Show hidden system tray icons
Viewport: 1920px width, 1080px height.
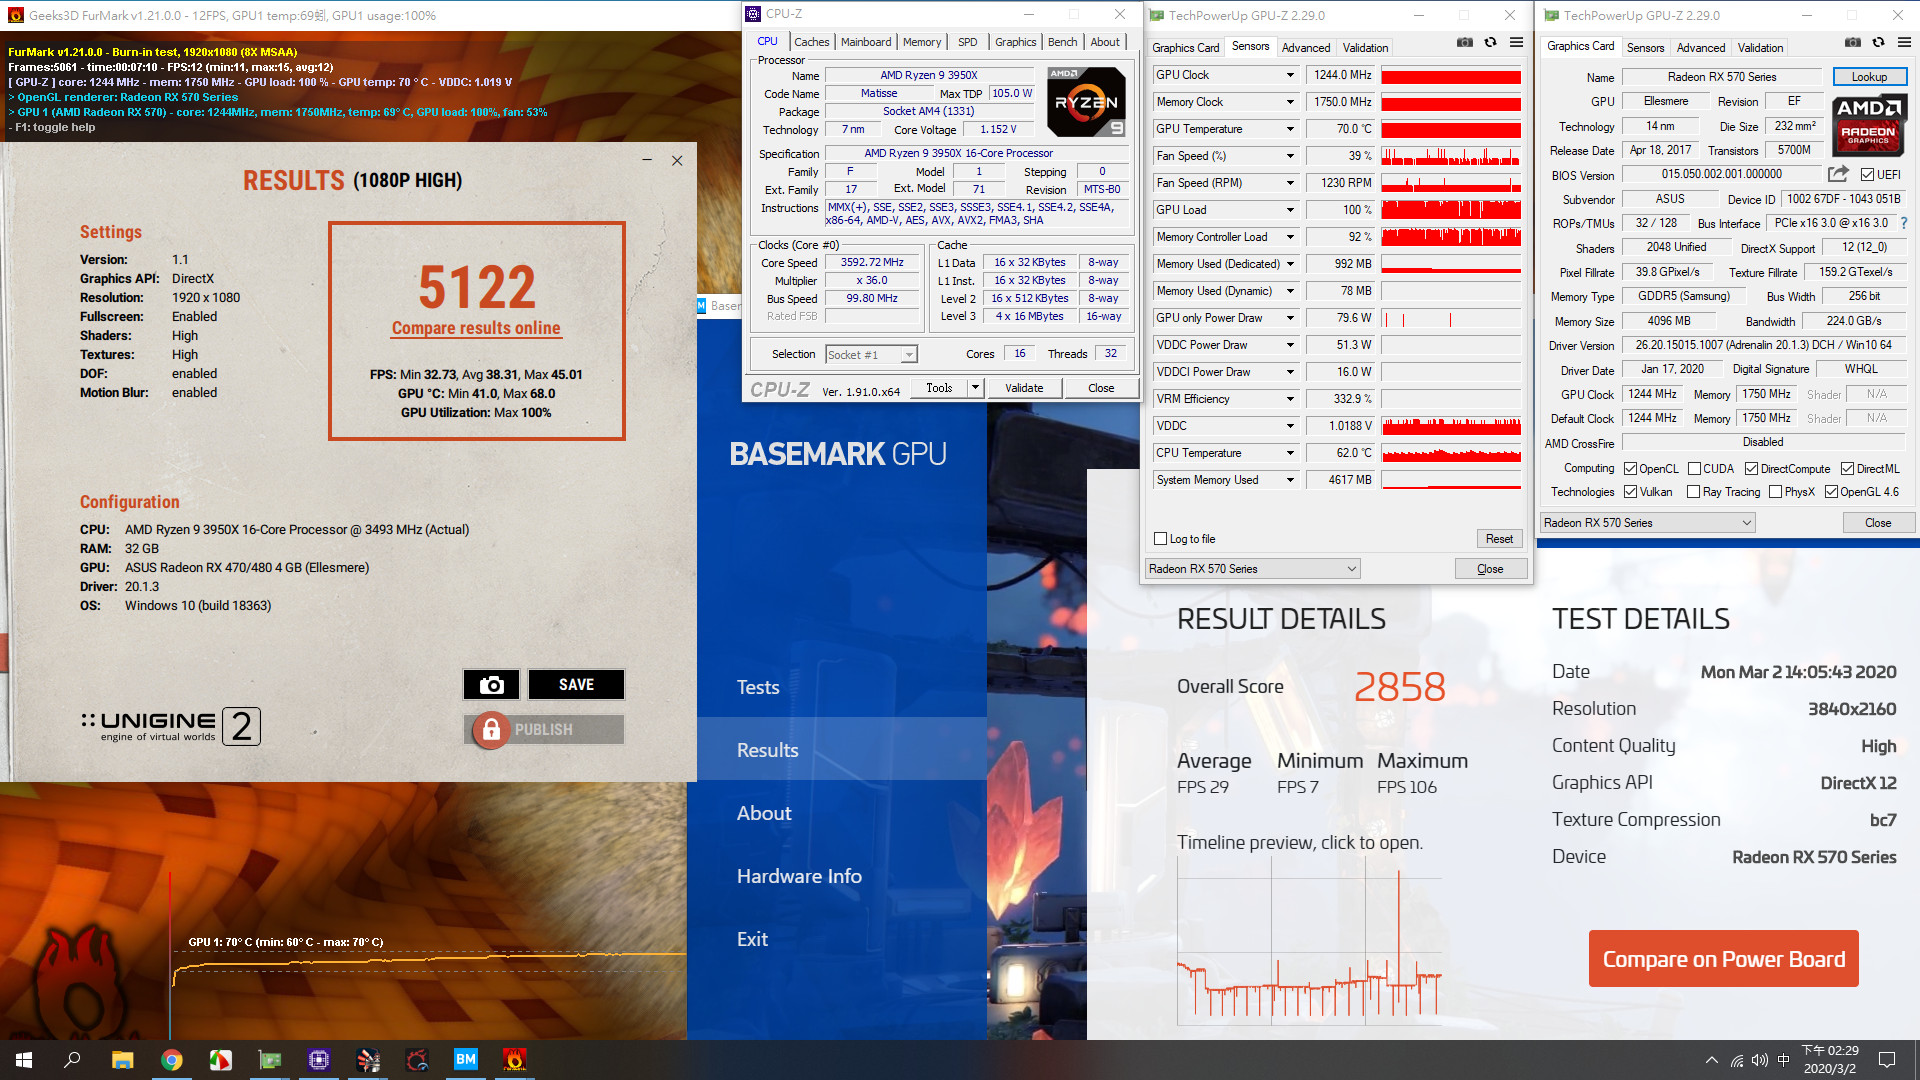tap(1711, 1060)
